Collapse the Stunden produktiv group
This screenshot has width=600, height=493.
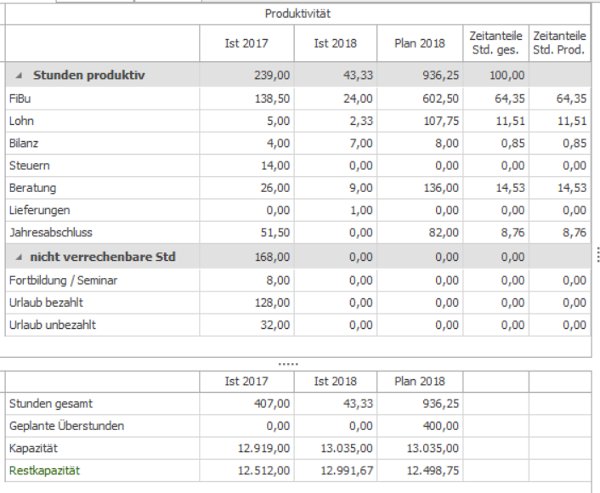(x=19, y=75)
